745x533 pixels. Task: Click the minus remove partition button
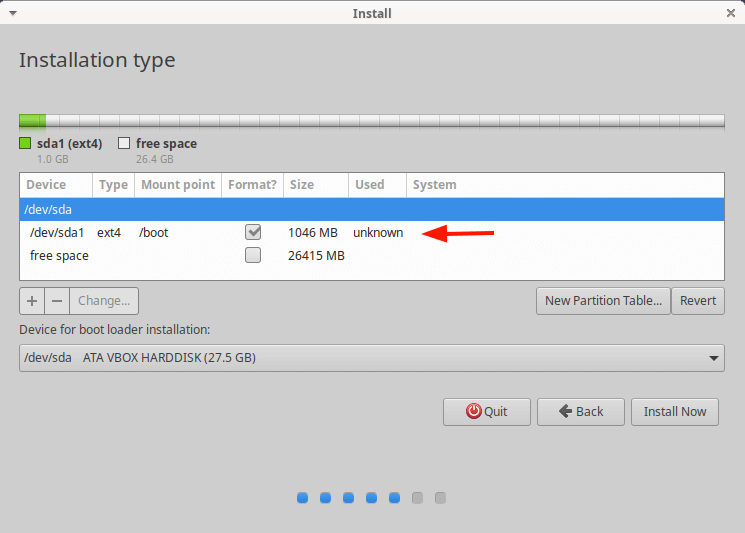(x=57, y=301)
